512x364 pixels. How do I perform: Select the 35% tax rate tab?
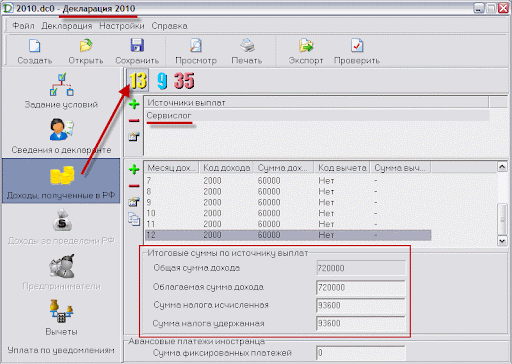tap(184, 81)
